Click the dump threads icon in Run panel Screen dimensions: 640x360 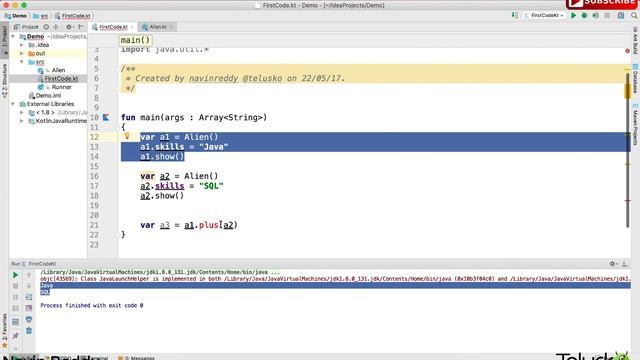point(16,308)
